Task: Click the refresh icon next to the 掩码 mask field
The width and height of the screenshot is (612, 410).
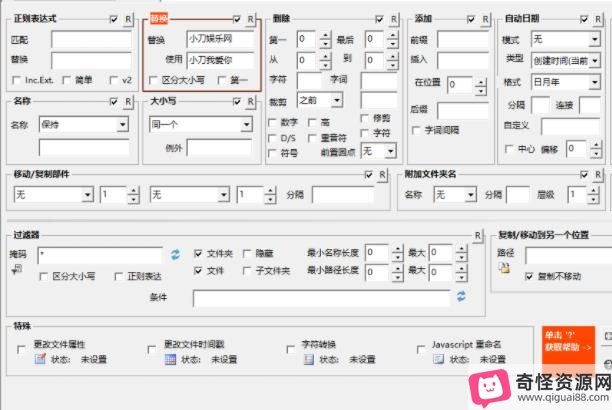Action: [x=175, y=254]
